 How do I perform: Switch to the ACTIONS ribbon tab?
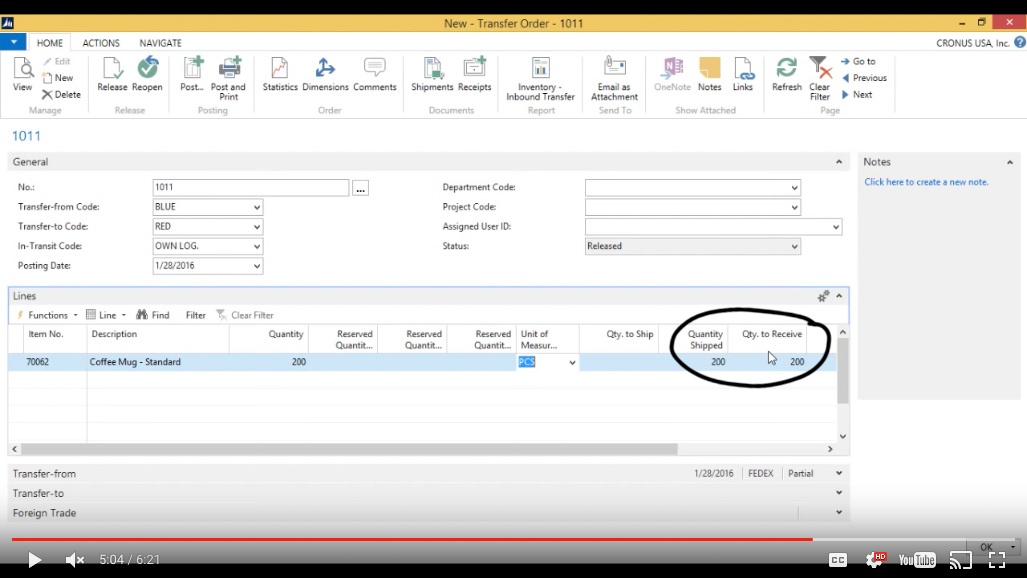point(101,42)
